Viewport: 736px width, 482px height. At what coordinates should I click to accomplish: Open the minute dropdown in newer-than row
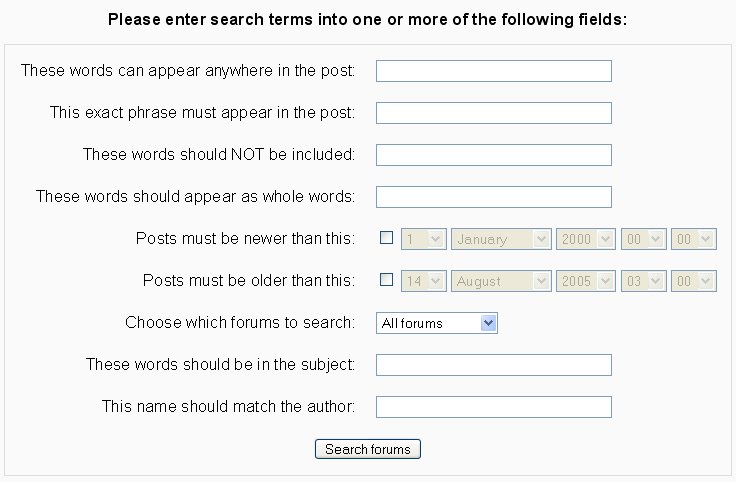[x=694, y=239]
